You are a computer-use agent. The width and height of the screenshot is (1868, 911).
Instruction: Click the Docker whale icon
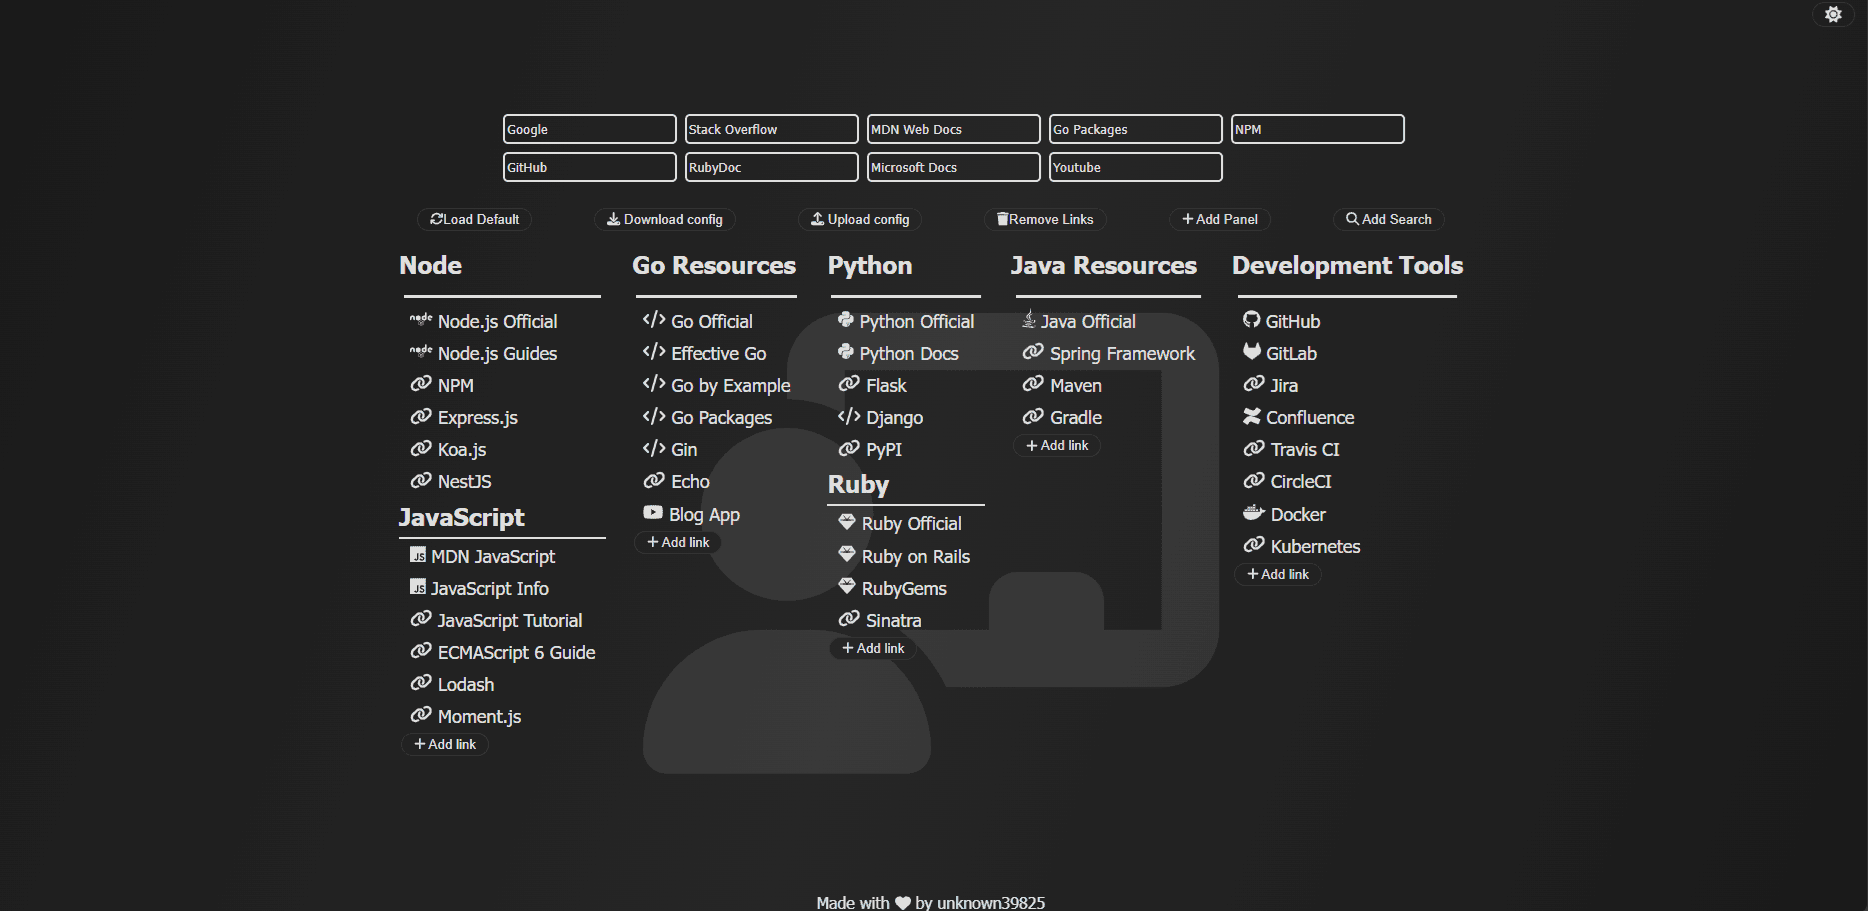pyautogui.click(x=1254, y=513)
